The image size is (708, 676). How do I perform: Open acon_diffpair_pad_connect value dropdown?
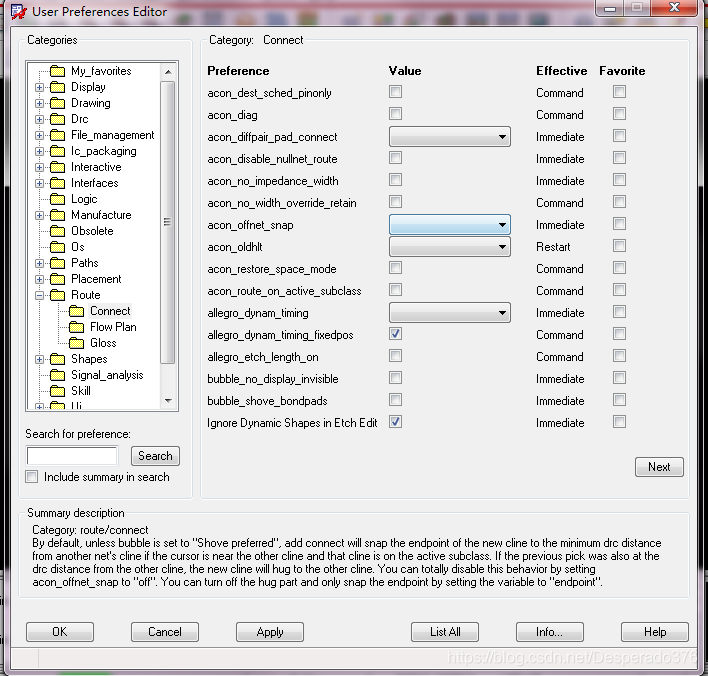(450, 137)
